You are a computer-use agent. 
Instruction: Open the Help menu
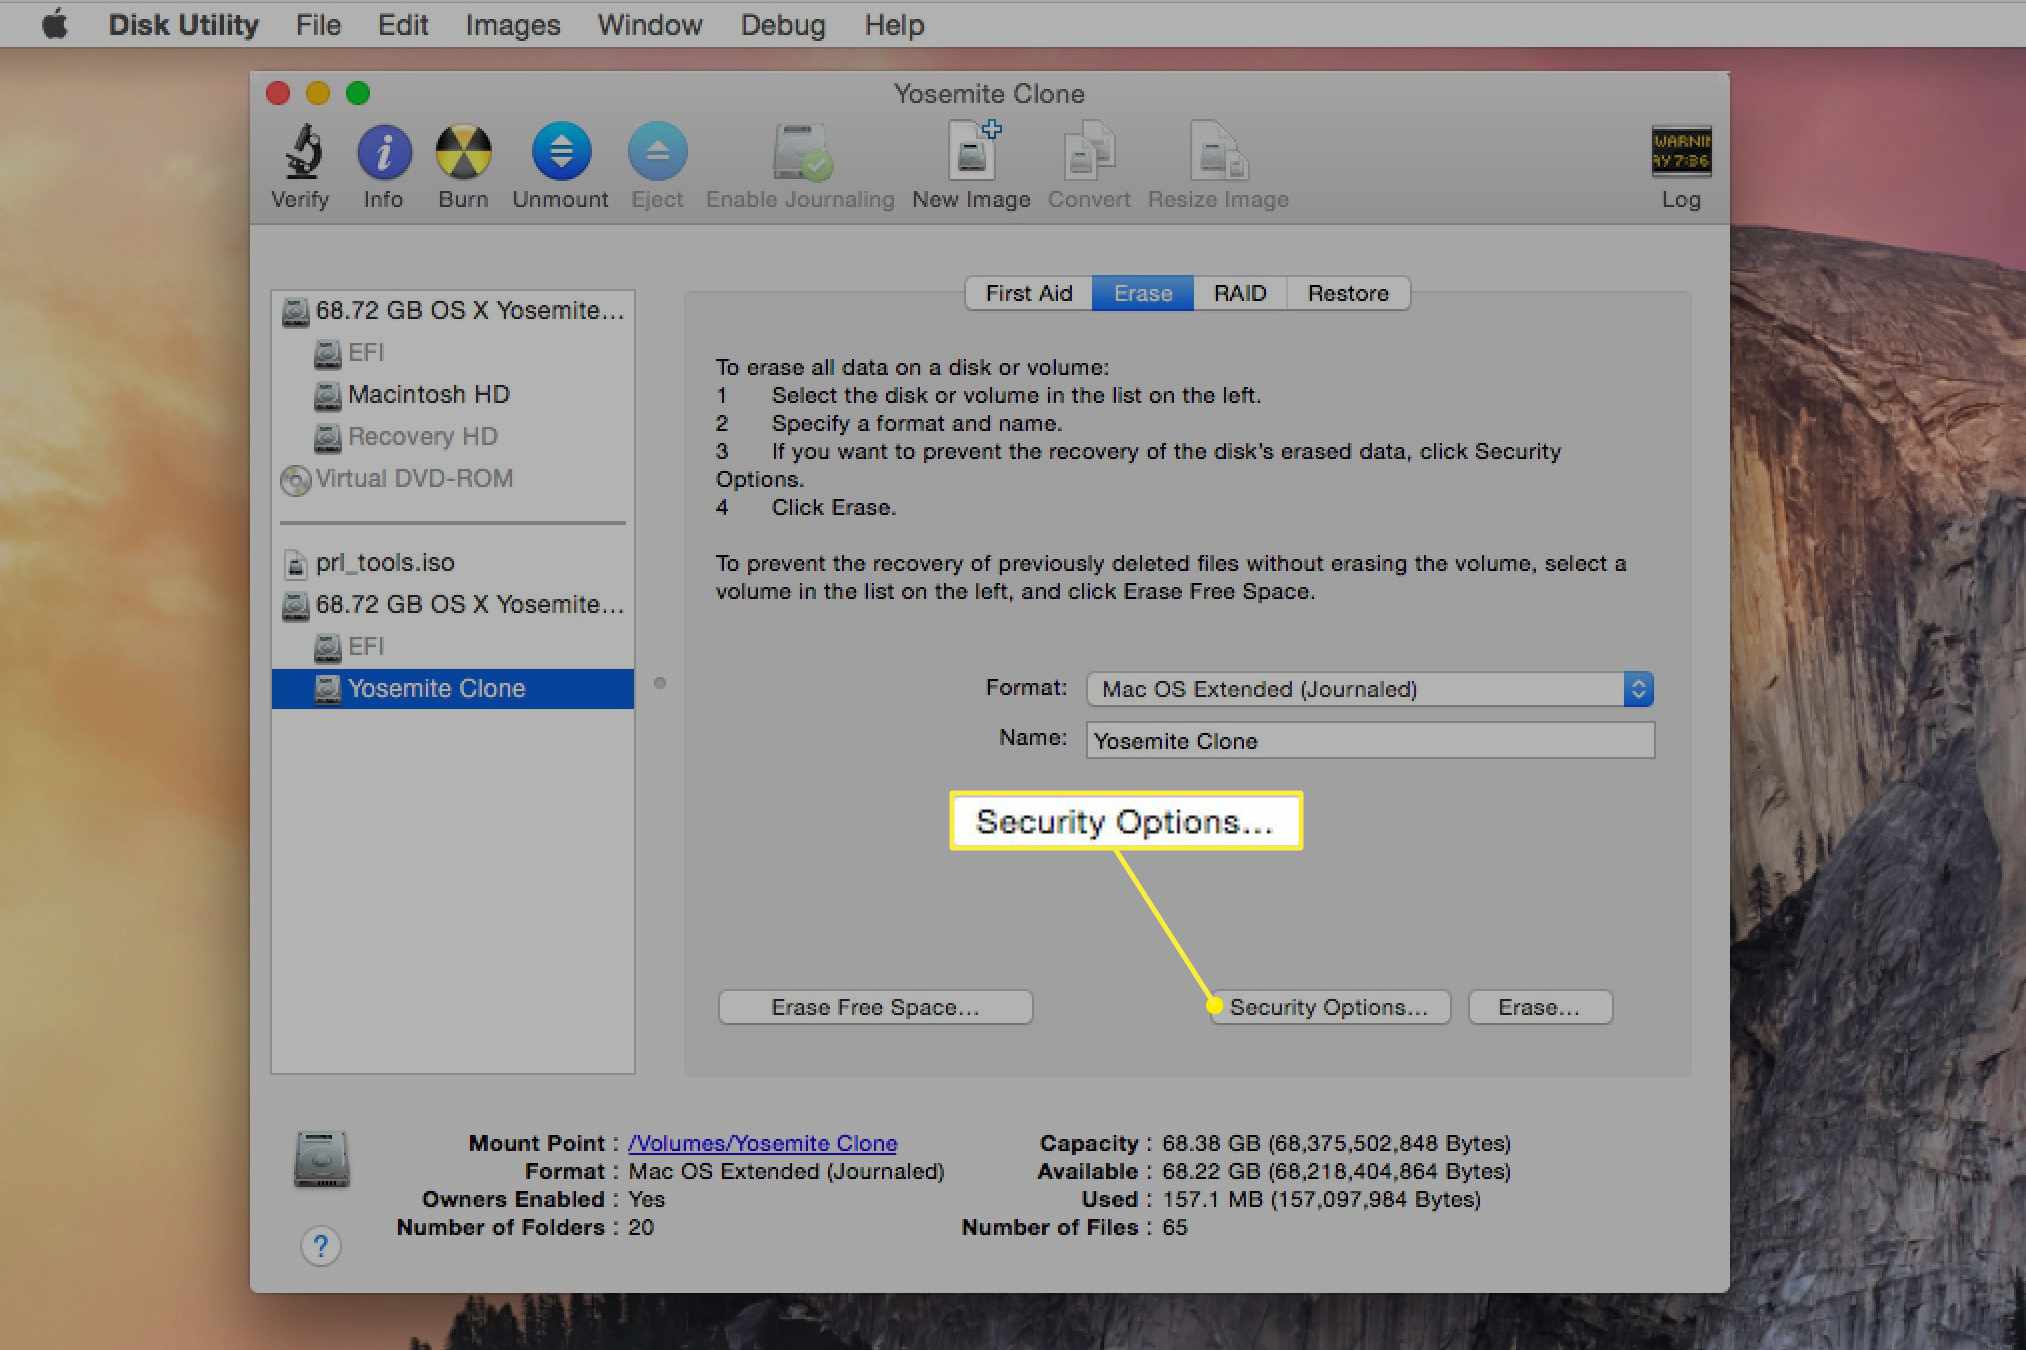894,24
